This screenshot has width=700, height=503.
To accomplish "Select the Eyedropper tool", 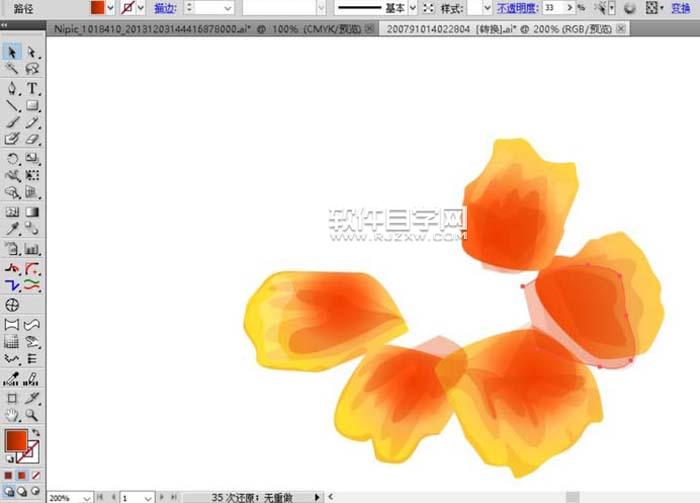I will point(12,229).
